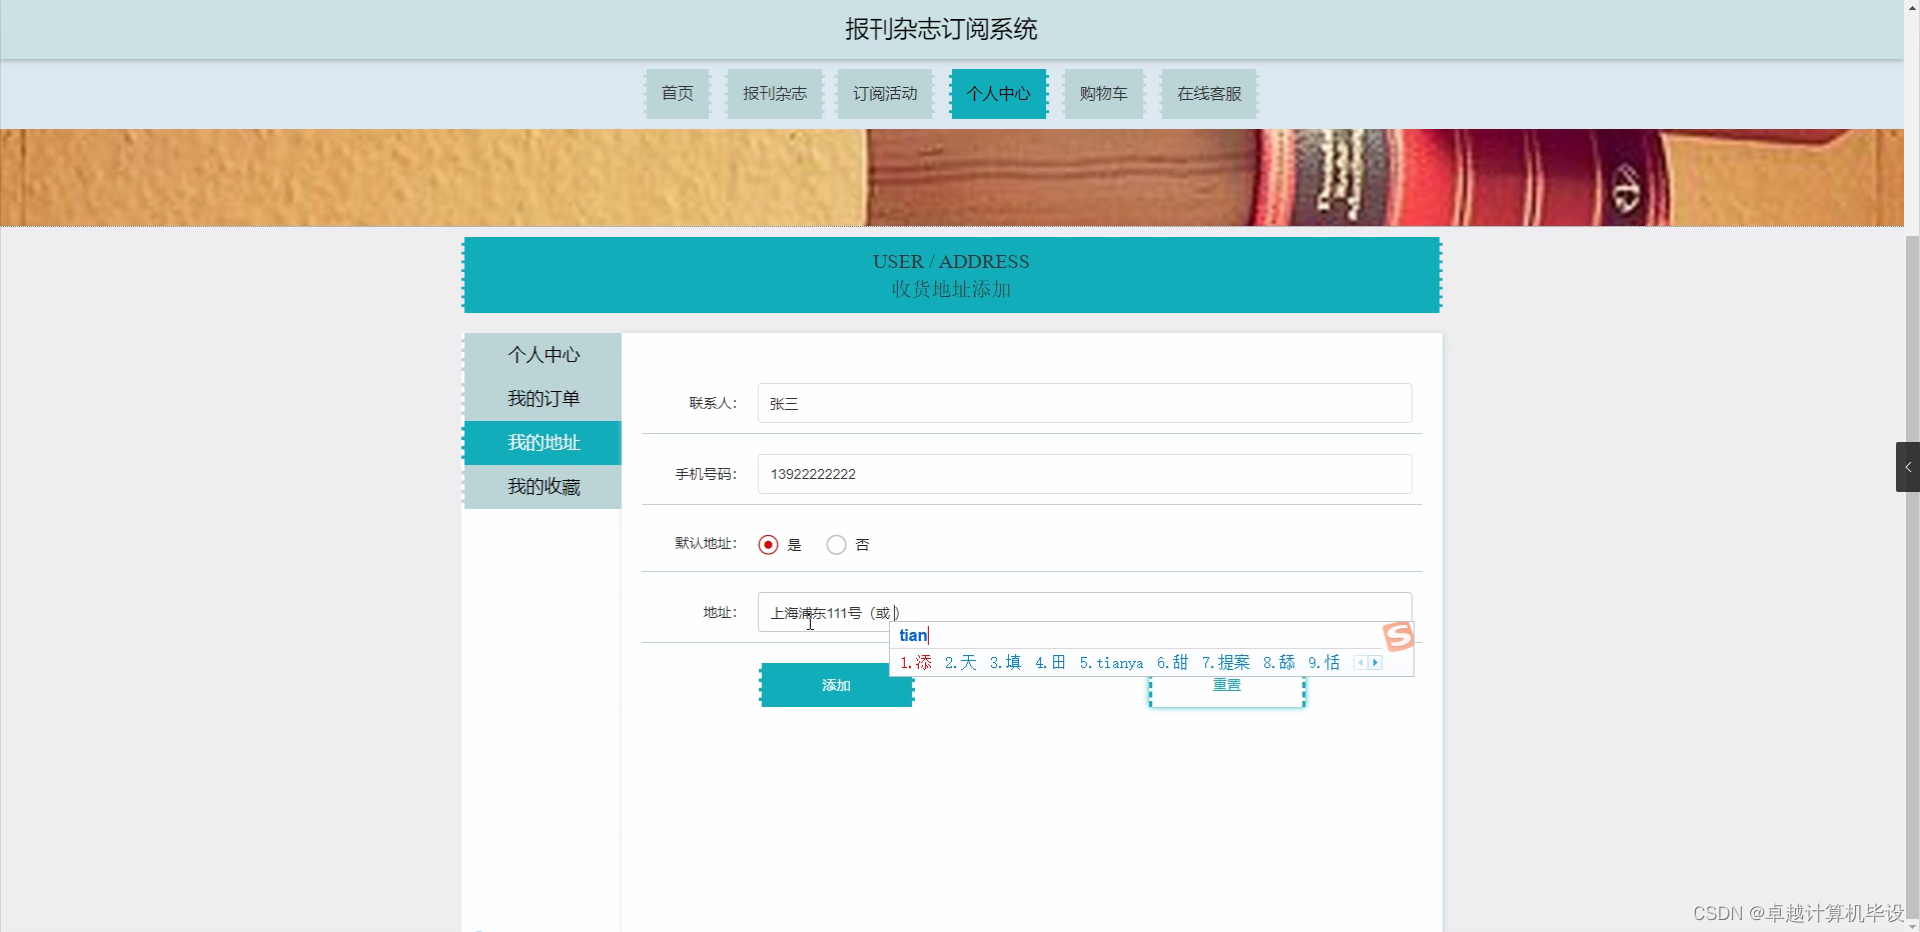Click the 重置 reset link
This screenshot has width=1920, height=932.
(x=1228, y=685)
